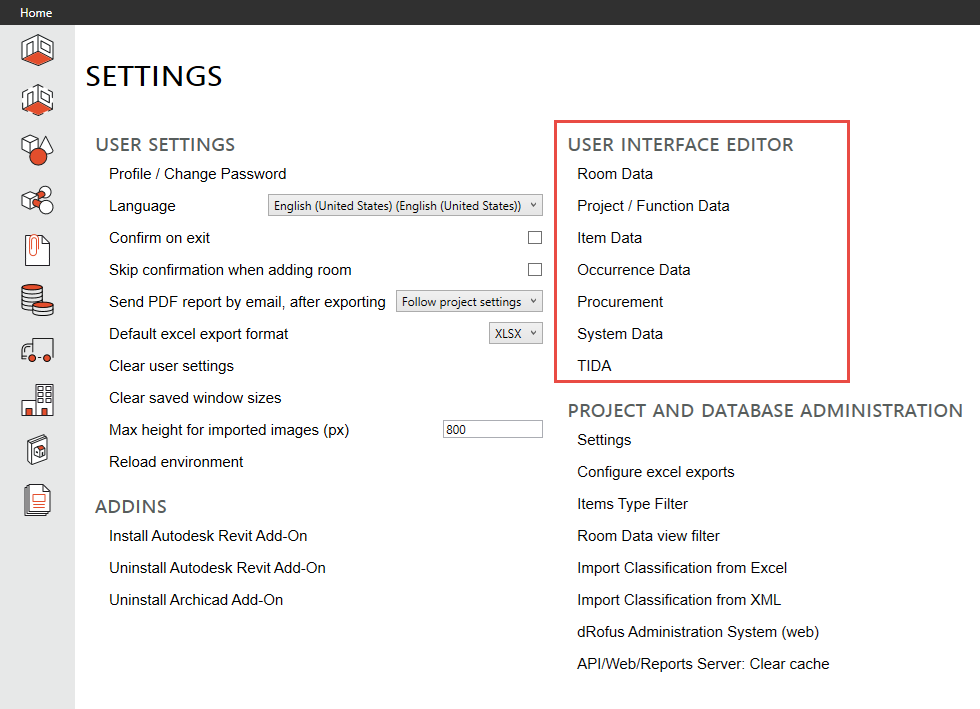Open the Attachments document icon
The image size is (980, 709).
[x=37, y=250]
